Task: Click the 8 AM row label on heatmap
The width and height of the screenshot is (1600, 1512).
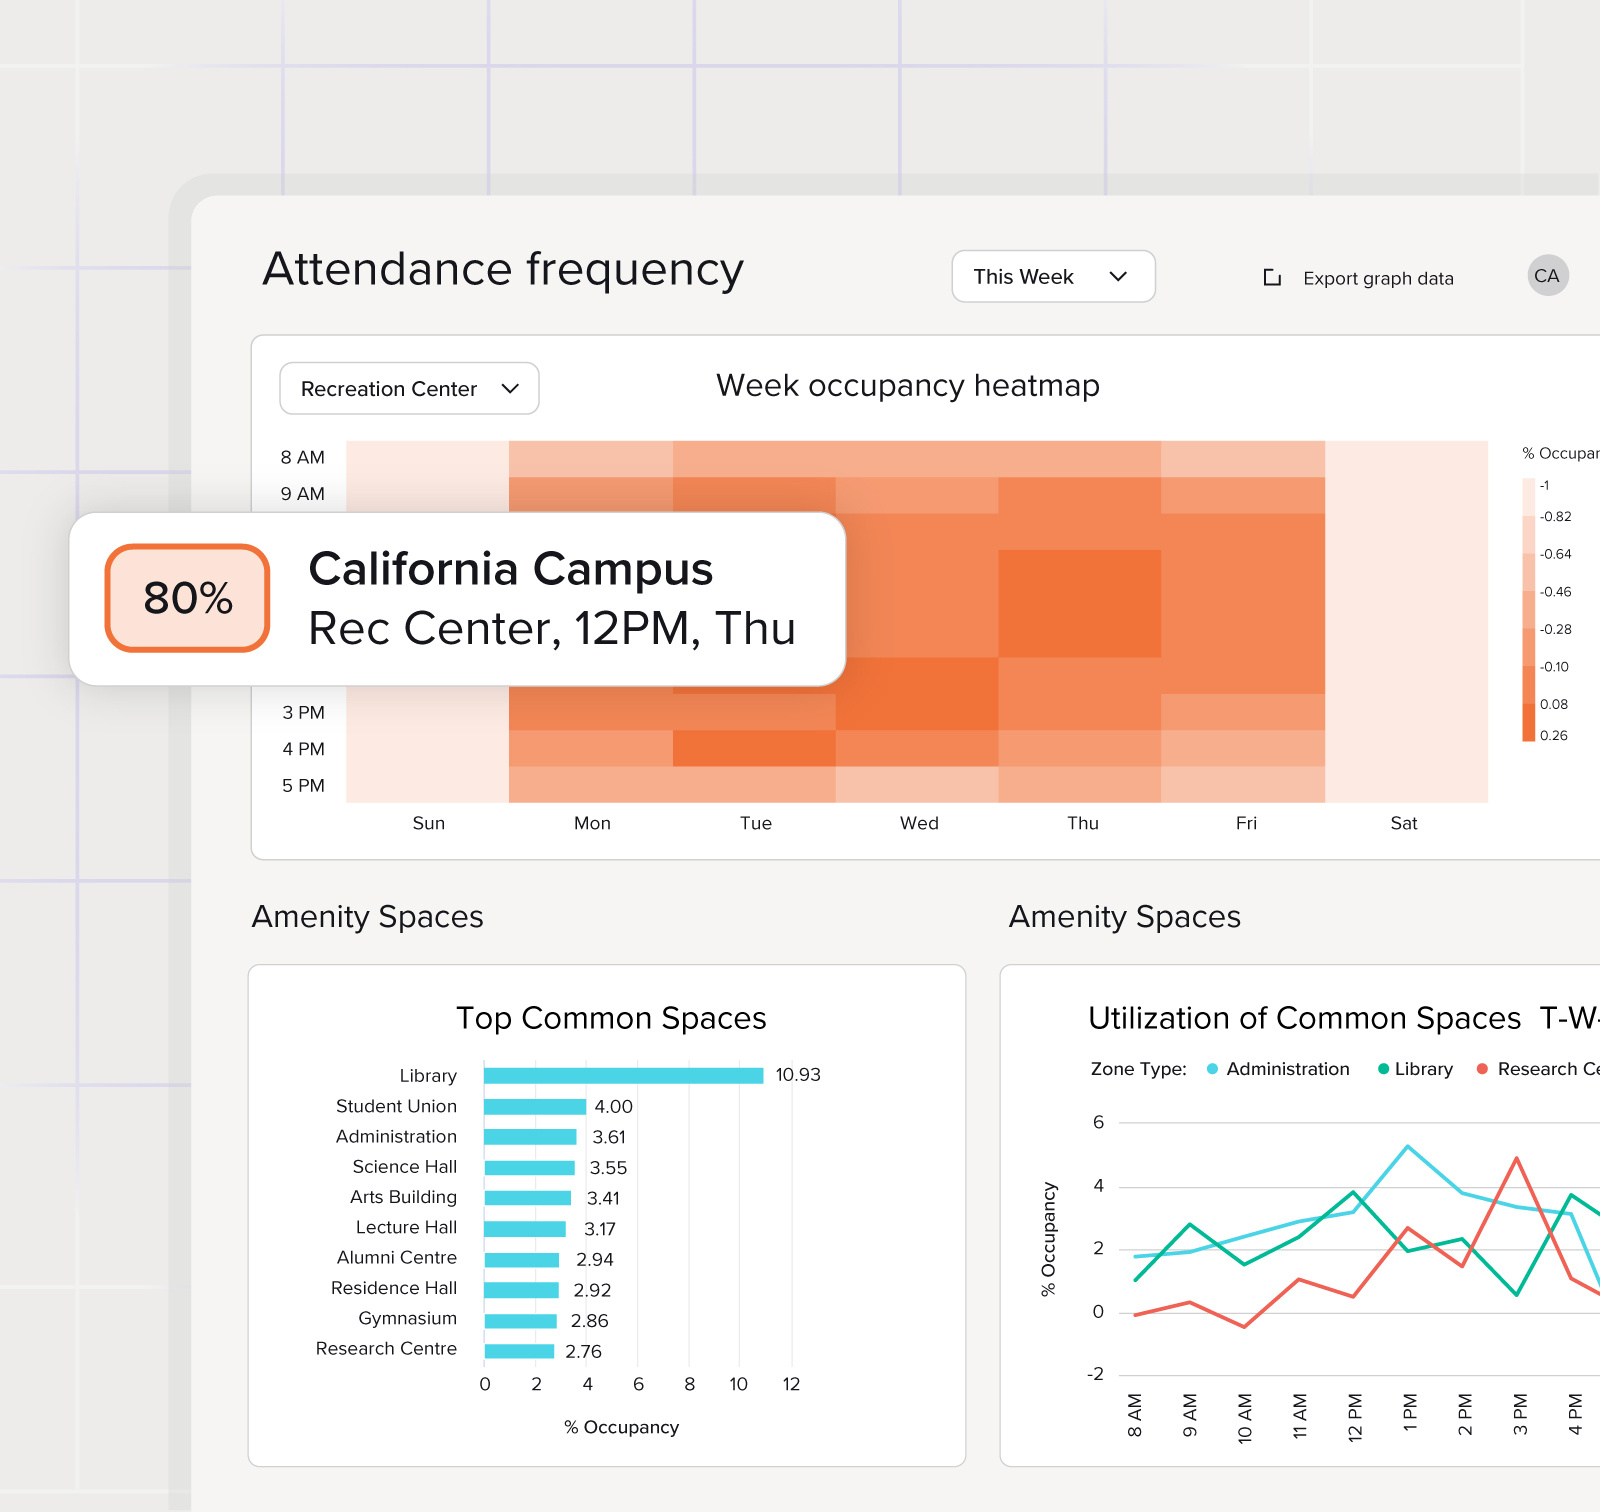Action: tap(302, 457)
